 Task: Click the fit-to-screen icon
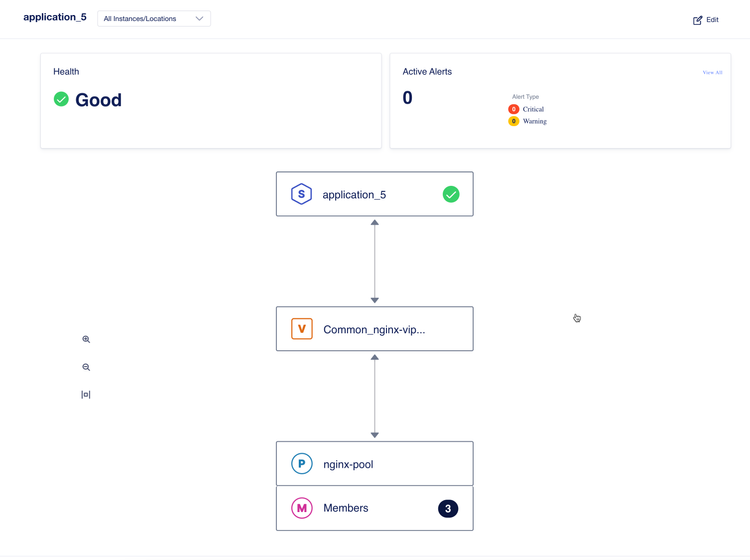click(x=86, y=395)
